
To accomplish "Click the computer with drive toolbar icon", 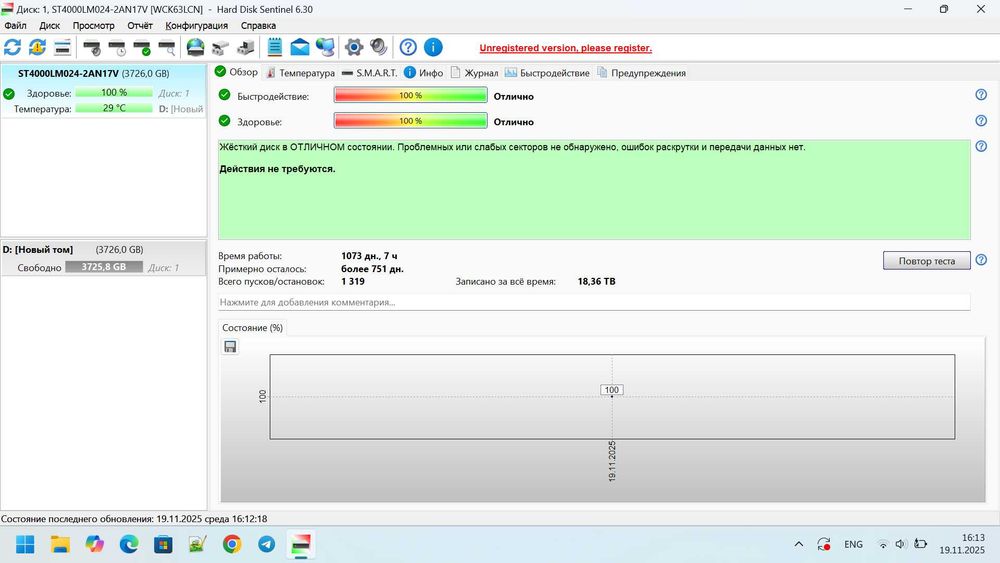I will click(x=246, y=47).
